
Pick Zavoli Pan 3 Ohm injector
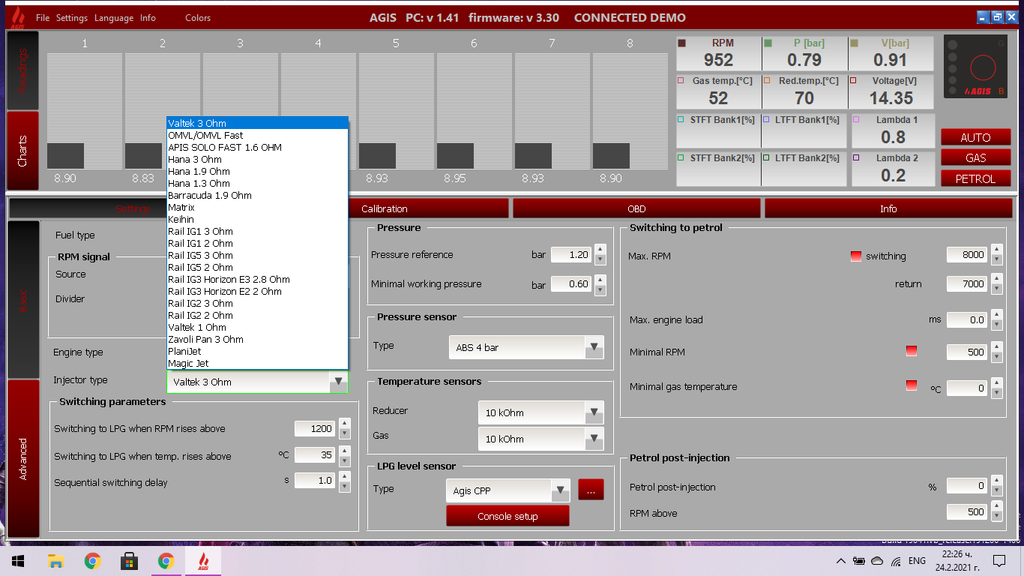[x=257, y=339]
